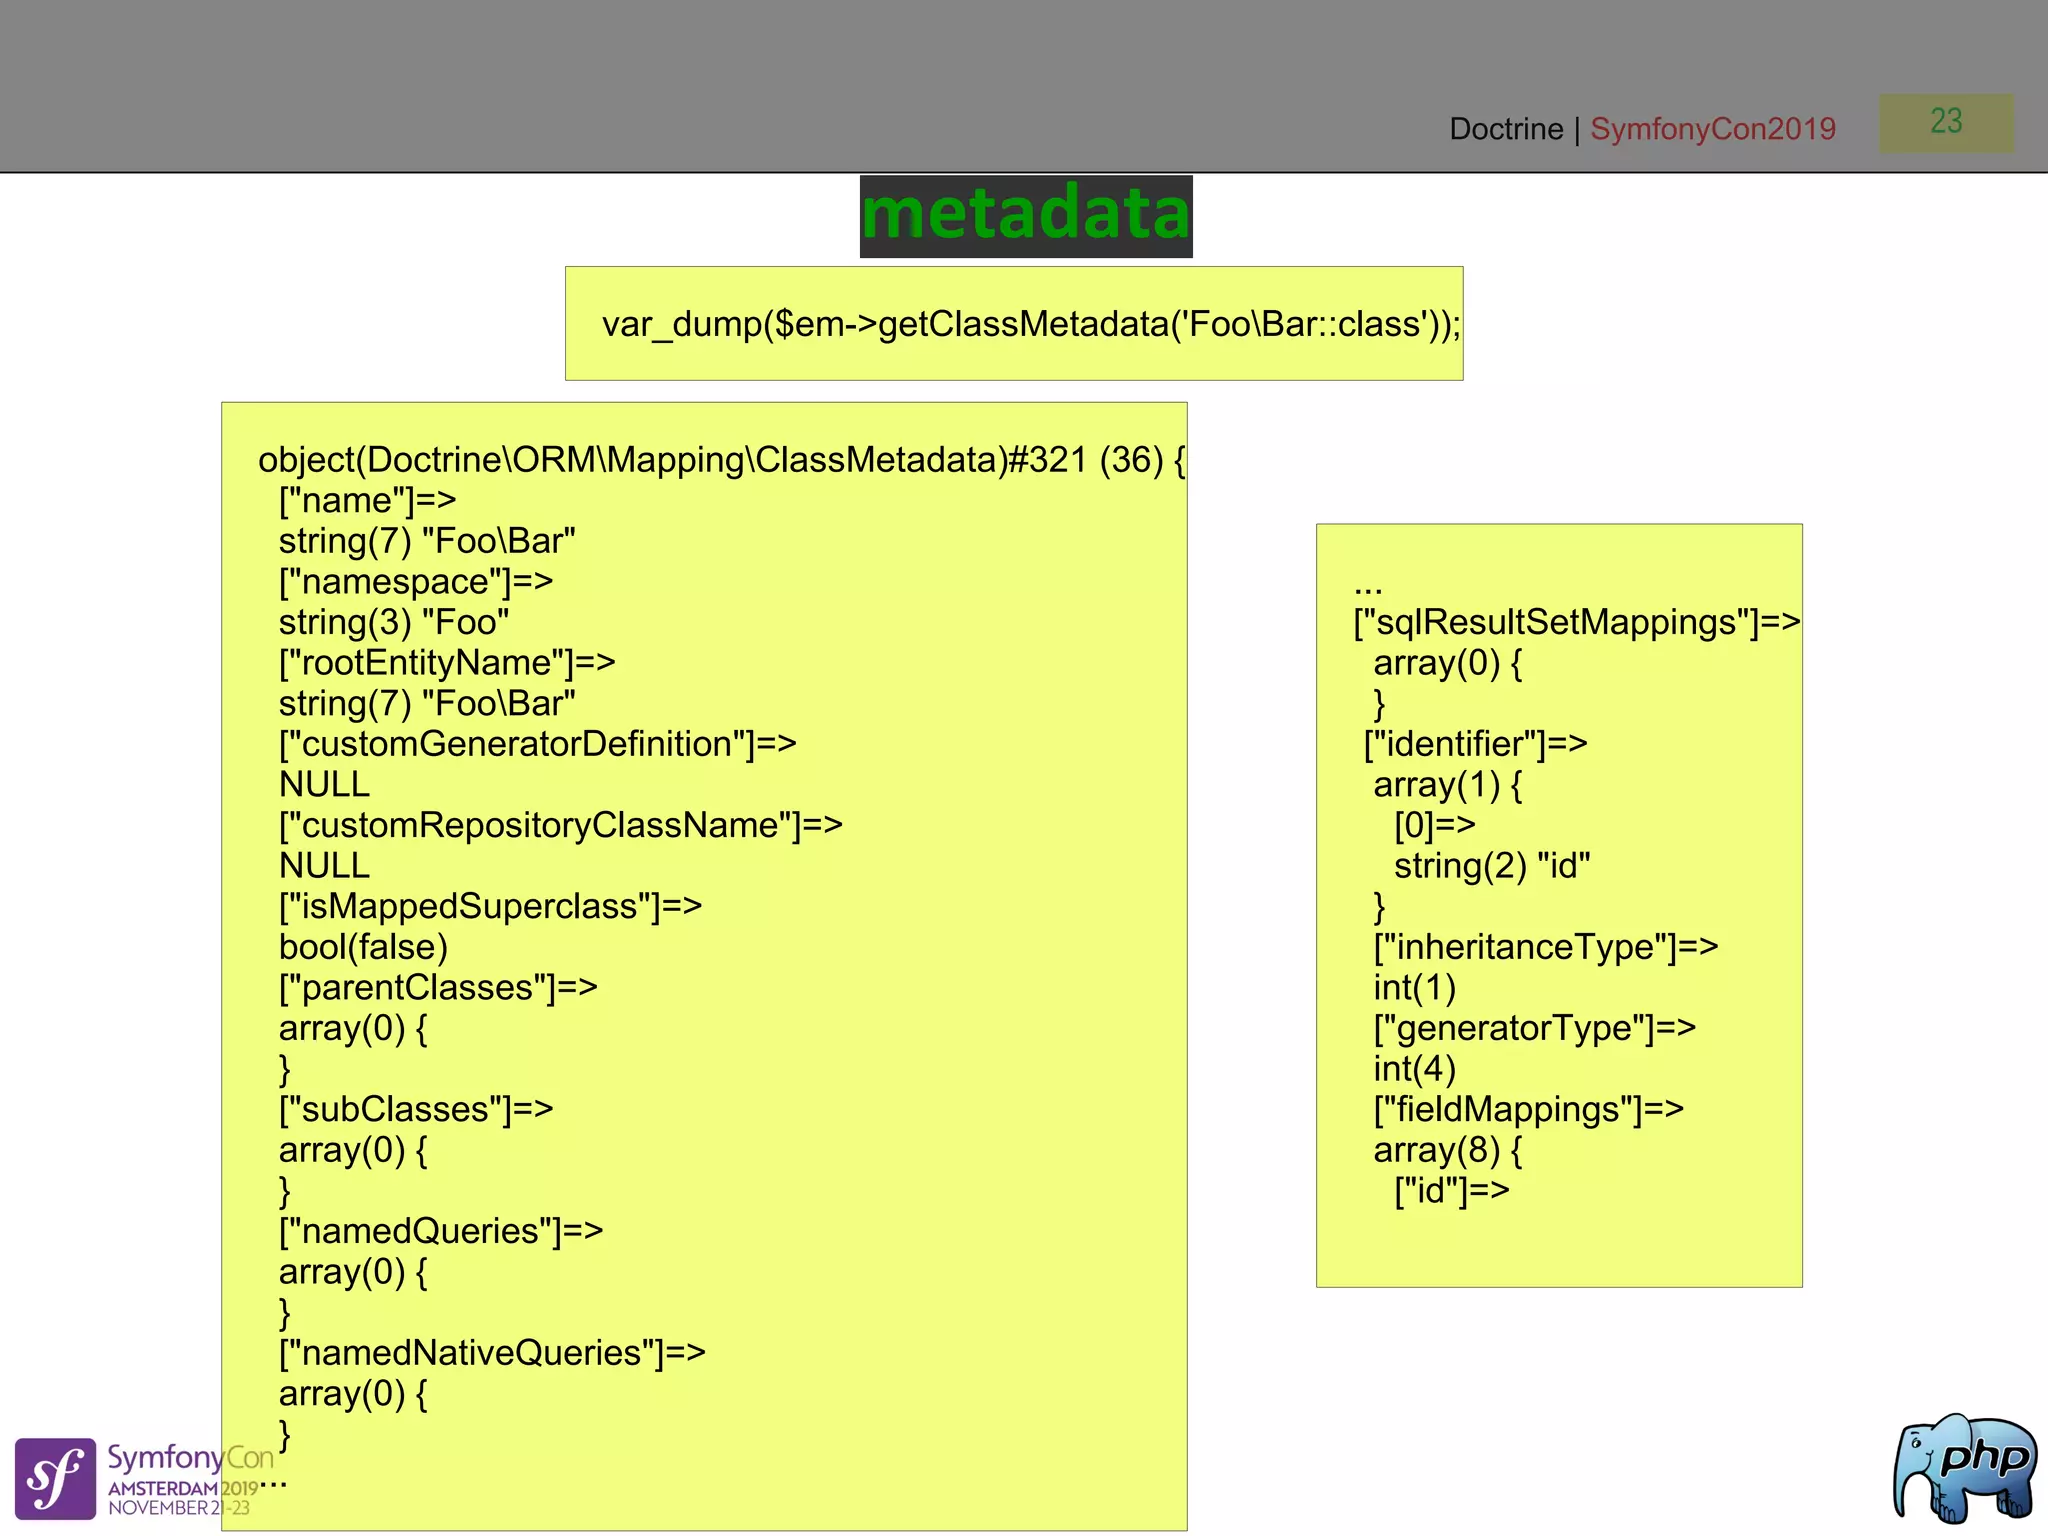Image resolution: width=2048 pixels, height=1536 pixels.
Task: Click the SymfonyCon2019 header text
Action: coord(1713,129)
